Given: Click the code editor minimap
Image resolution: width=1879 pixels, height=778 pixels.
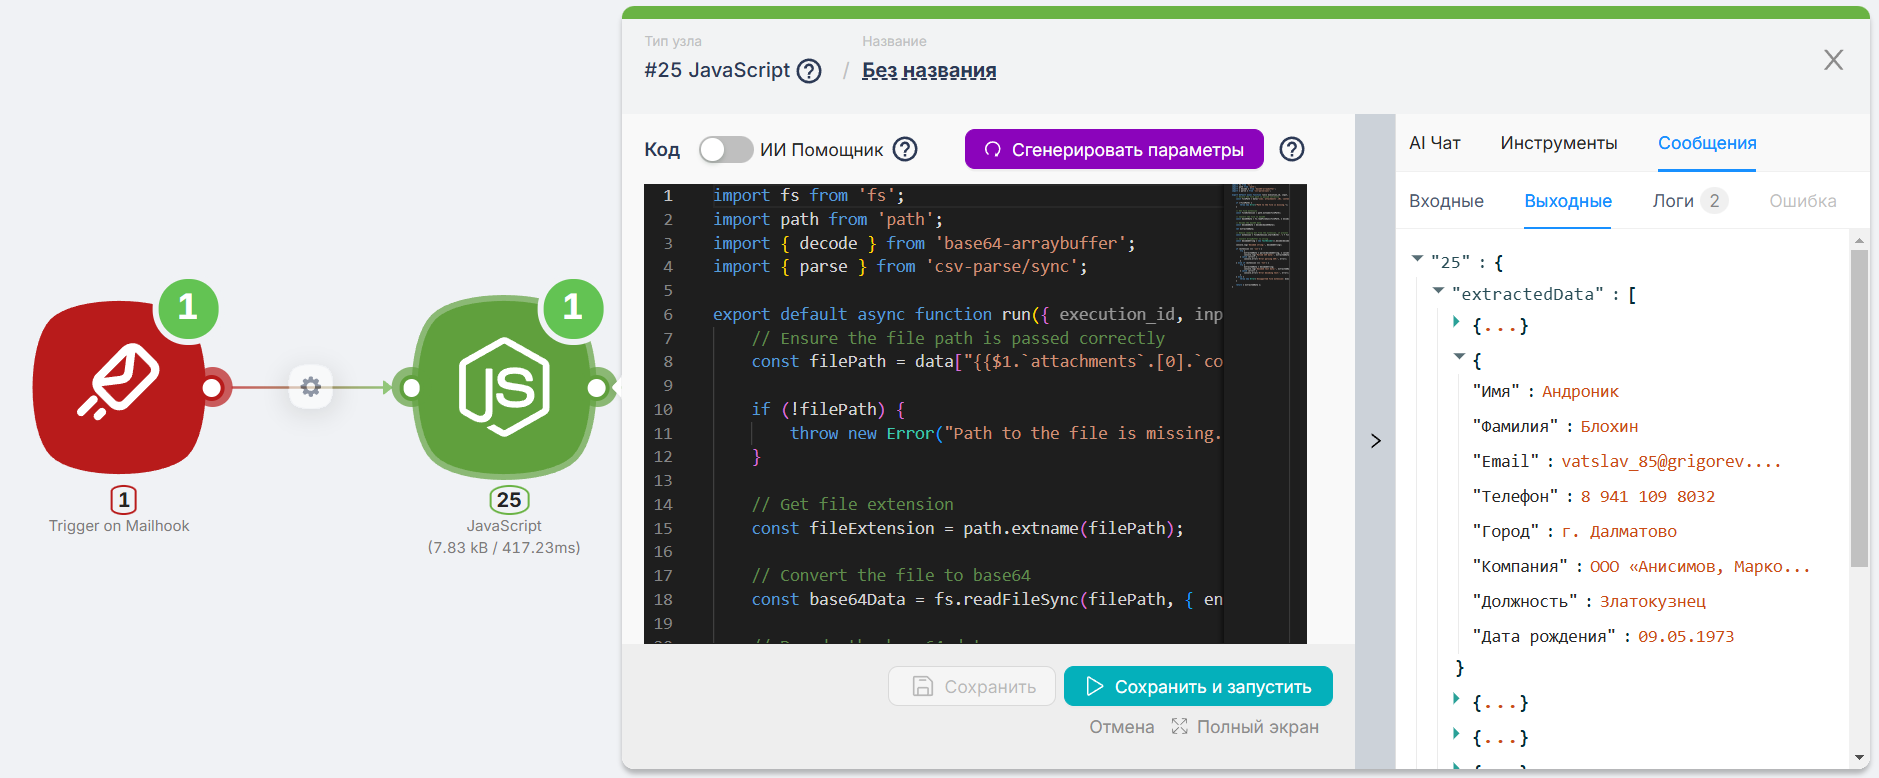Looking at the screenshot, I should (1260, 236).
